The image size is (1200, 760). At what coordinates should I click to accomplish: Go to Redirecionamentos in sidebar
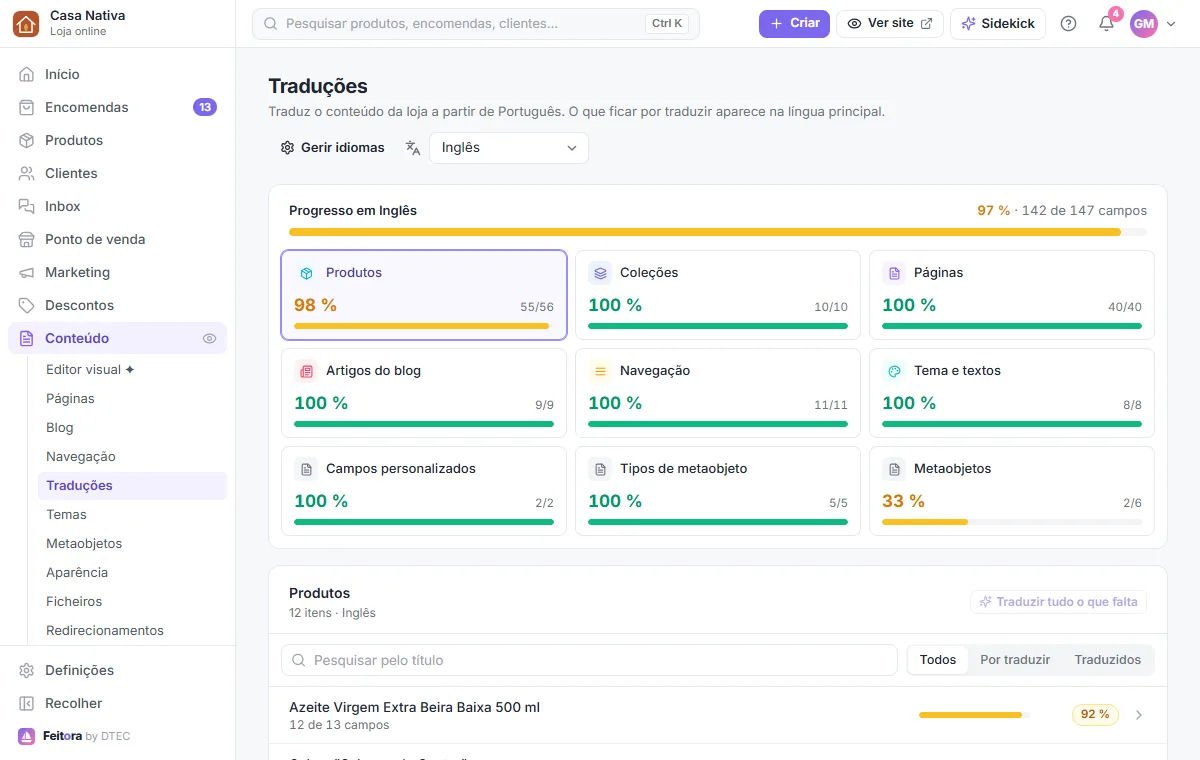132,630
